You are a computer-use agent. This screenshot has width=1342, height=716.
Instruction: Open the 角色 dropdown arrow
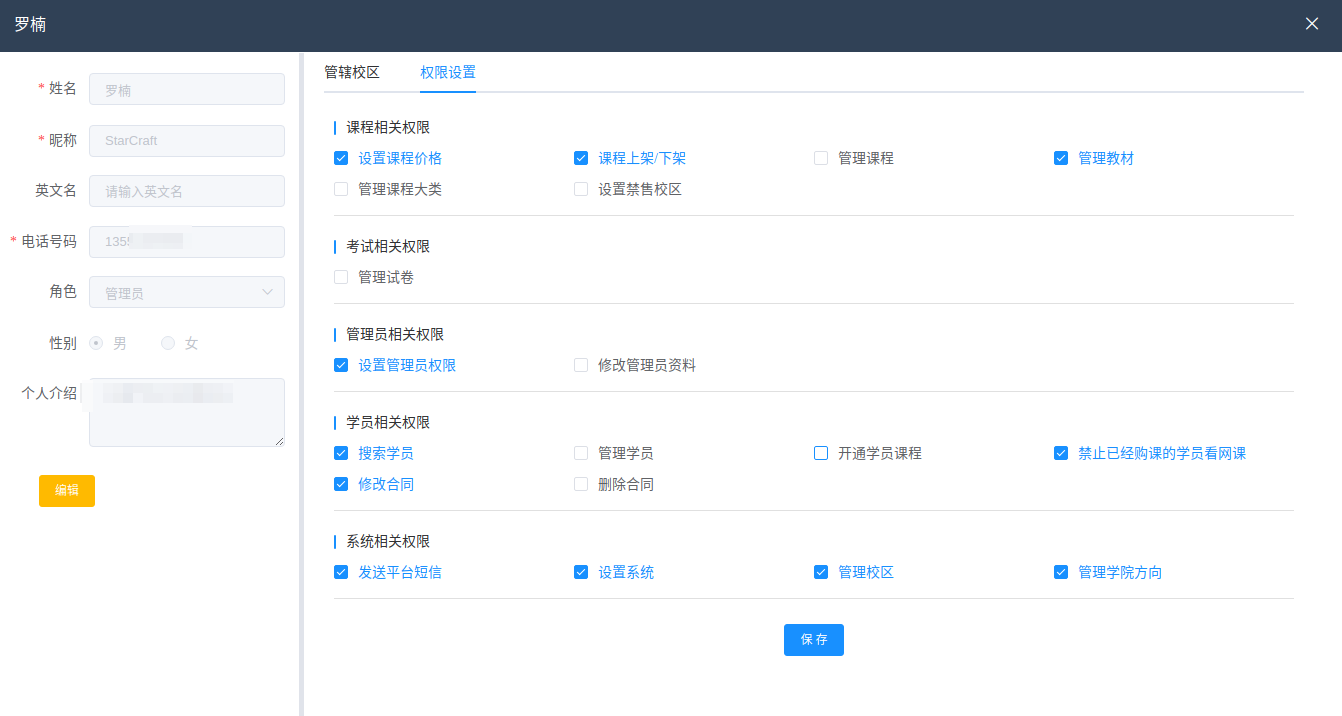[x=267, y=292]
